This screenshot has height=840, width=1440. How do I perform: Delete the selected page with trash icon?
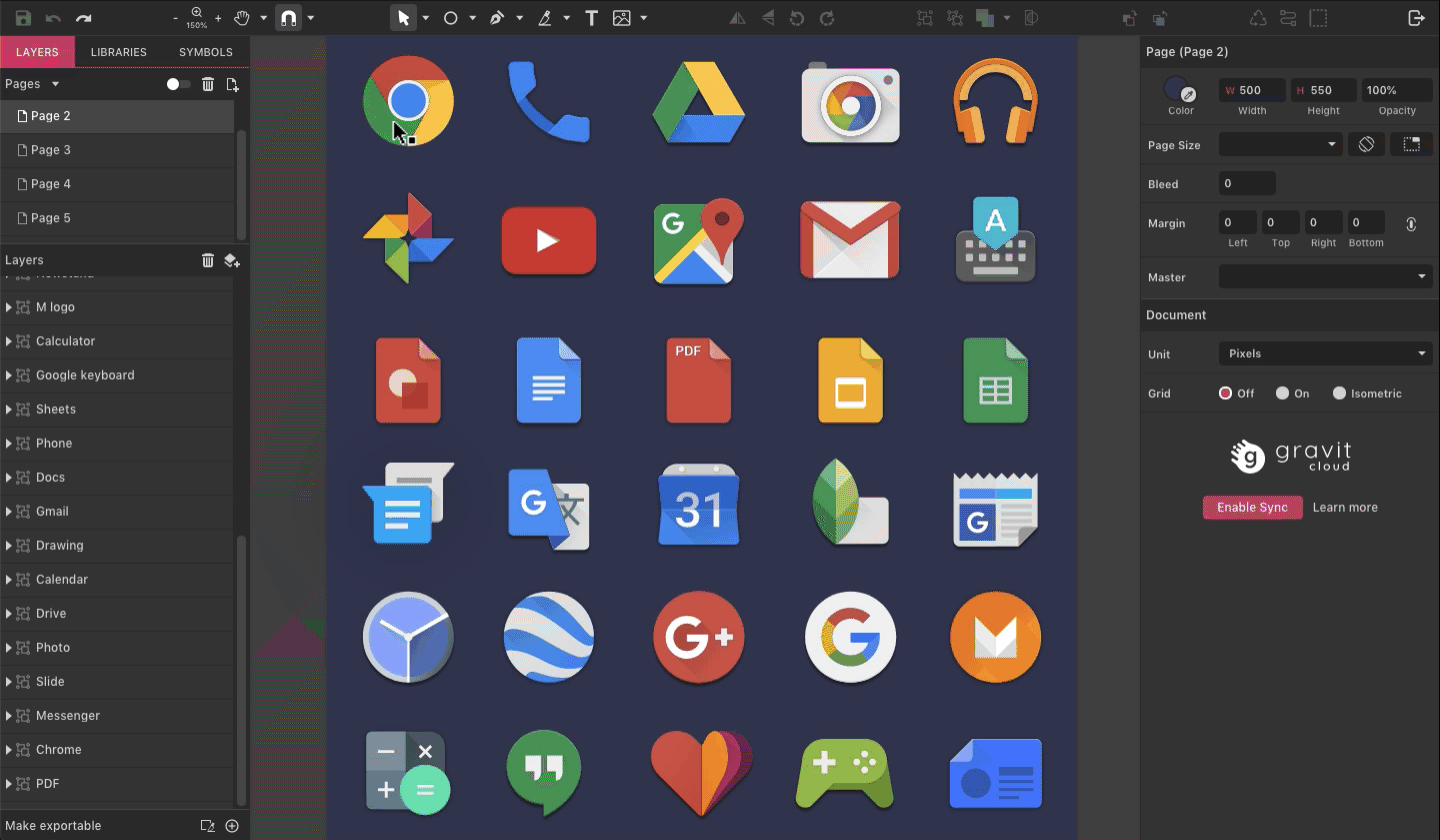pos(207,84)
